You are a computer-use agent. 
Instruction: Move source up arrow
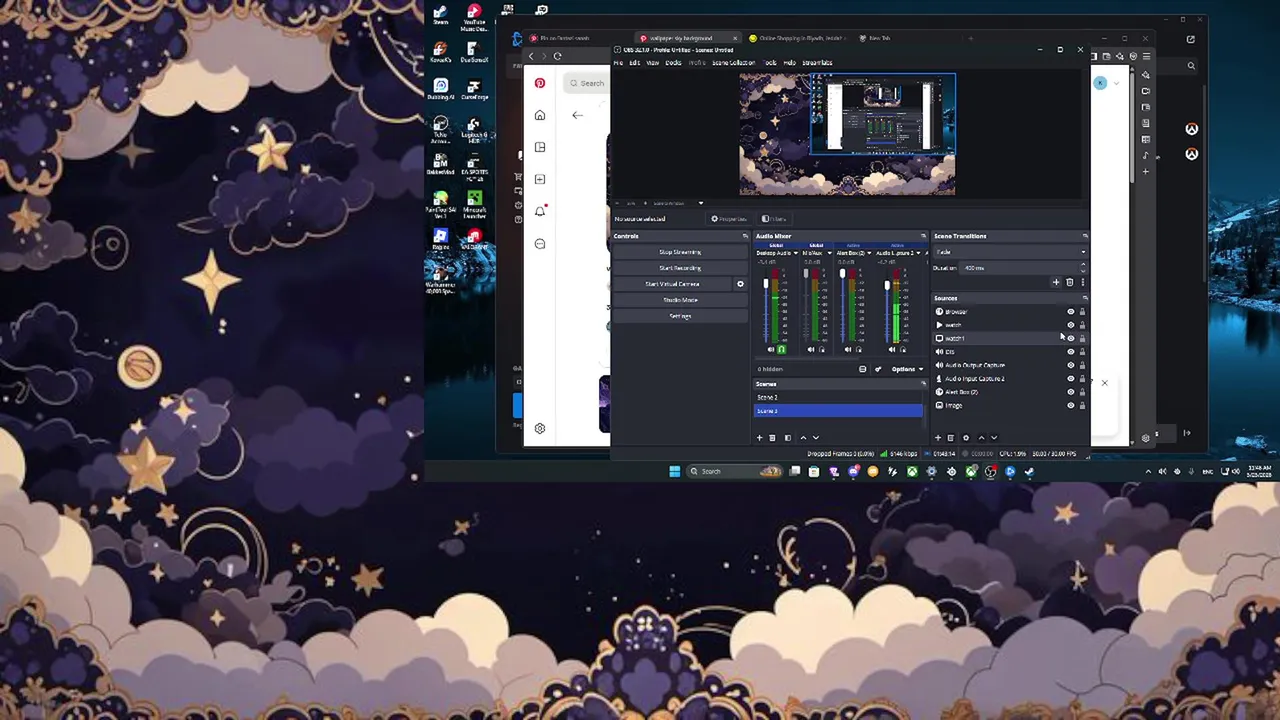click(x=980, y=438)
